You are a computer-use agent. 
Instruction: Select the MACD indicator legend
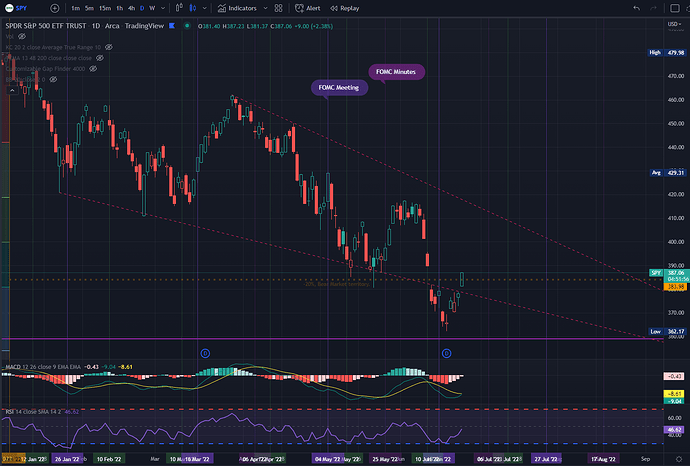[x=43, y=367]
